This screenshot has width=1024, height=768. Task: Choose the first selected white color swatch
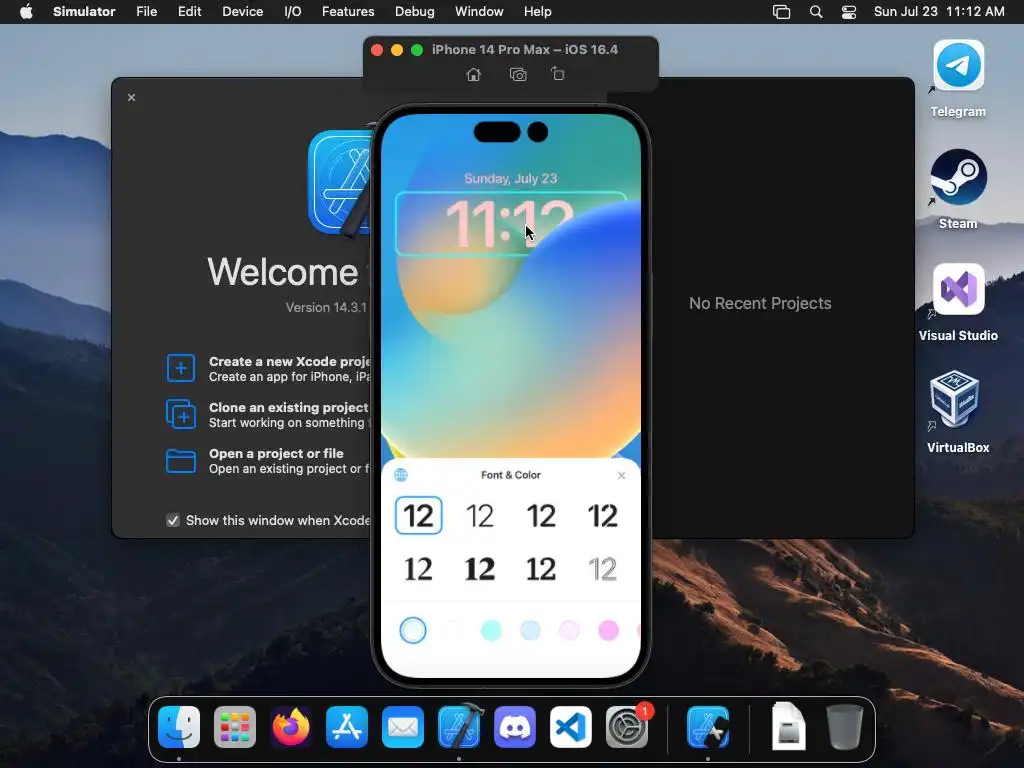413,630
